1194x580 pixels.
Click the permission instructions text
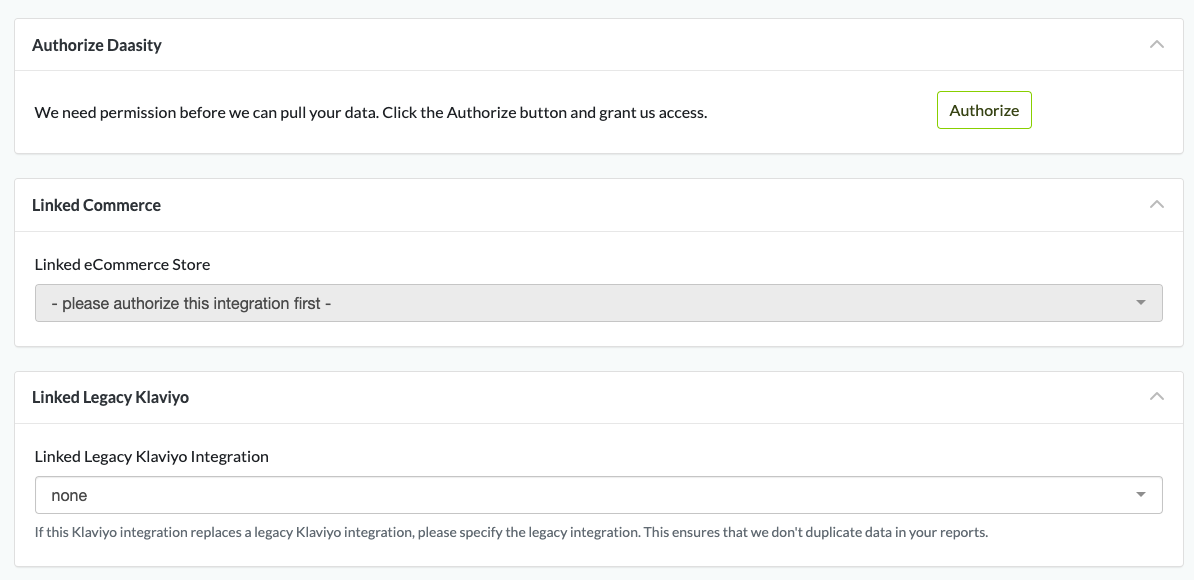pos(370,113)
